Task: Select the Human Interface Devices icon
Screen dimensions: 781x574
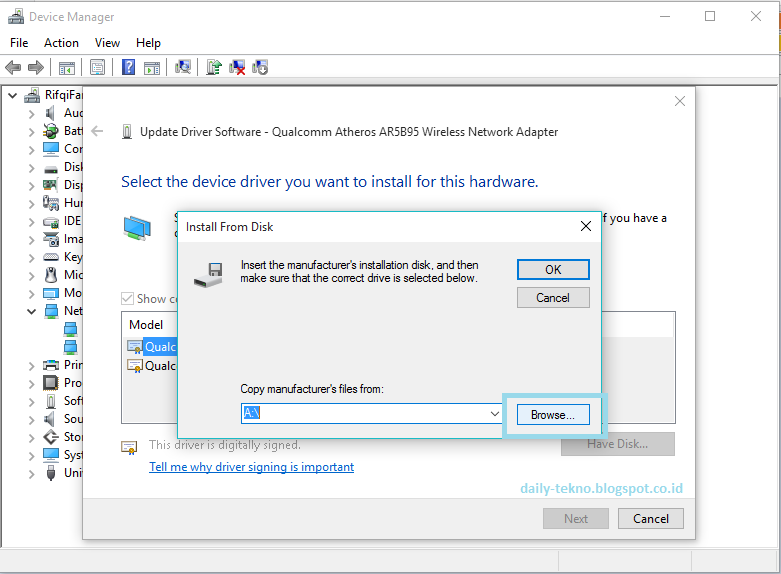Action: 50,203
